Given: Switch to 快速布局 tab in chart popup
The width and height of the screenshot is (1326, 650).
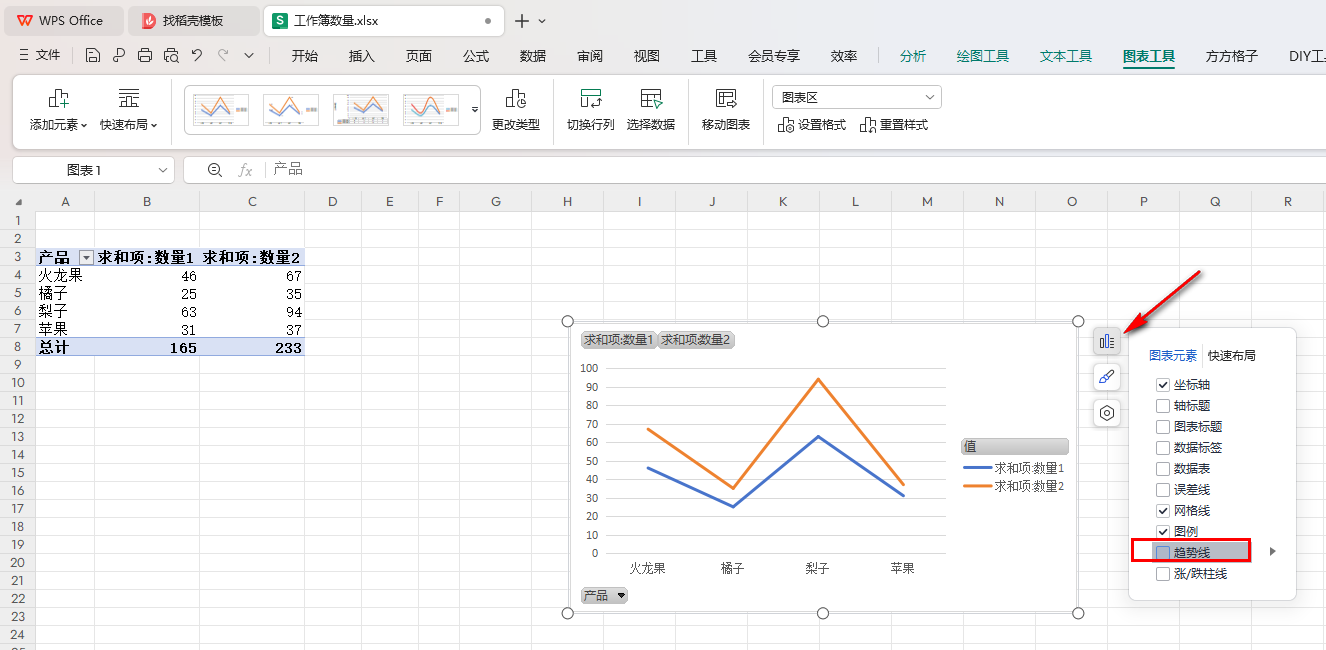Looking at the screenshot, I should (1232, 355).
